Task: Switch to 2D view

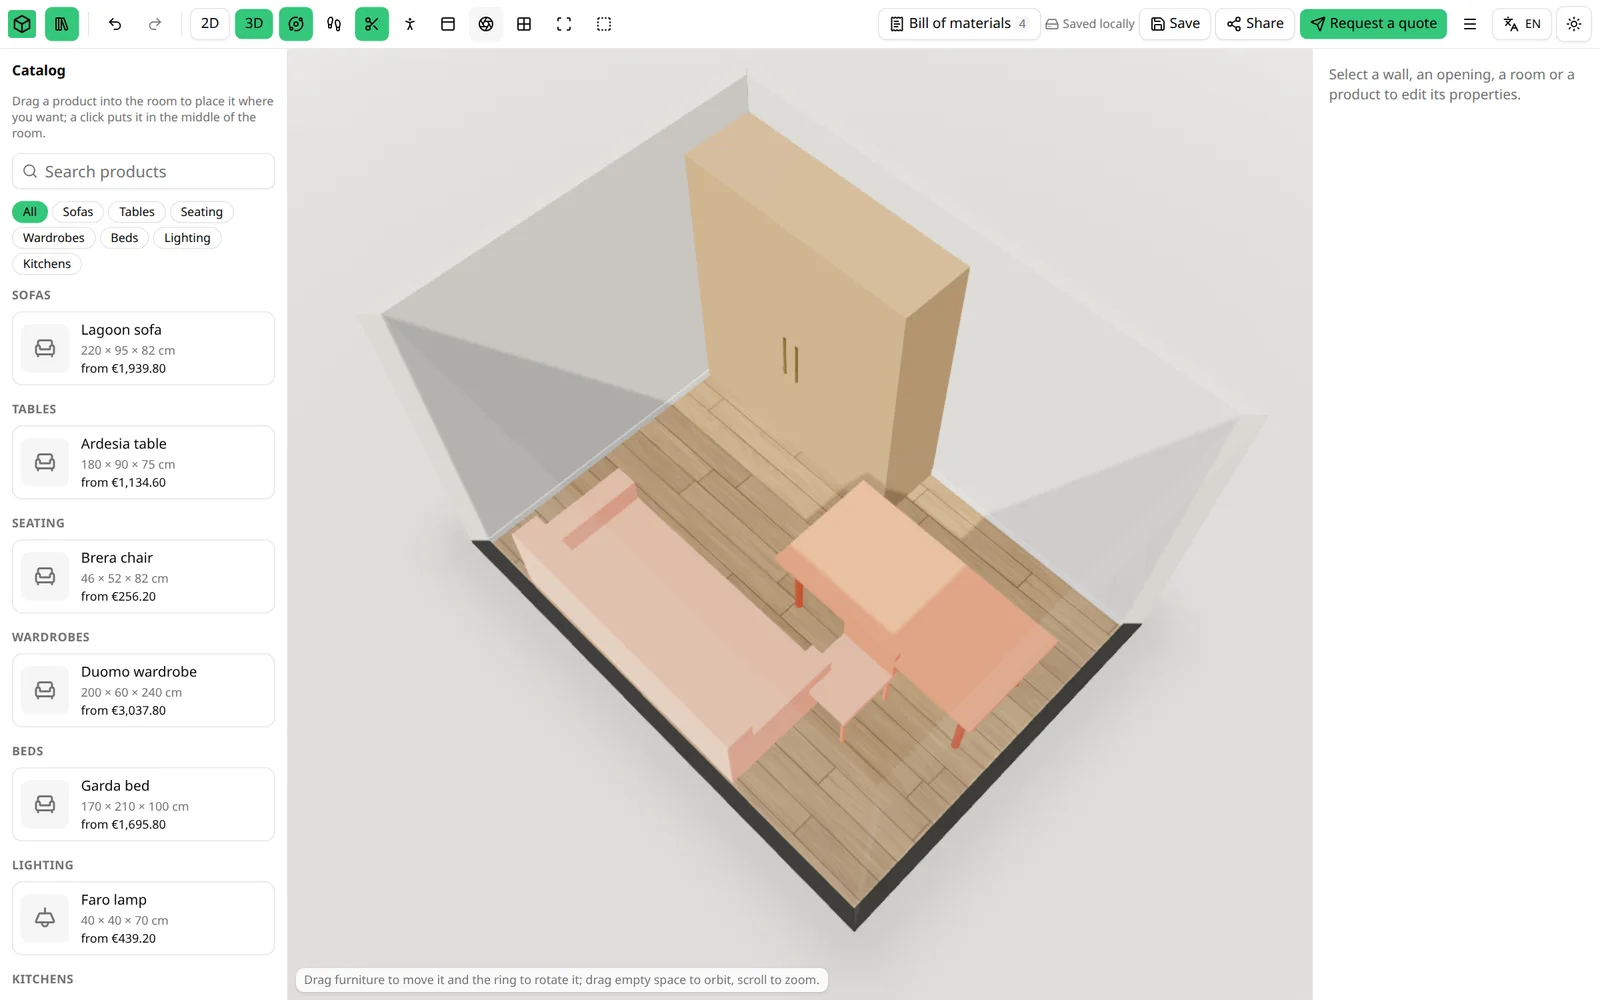Action: [210, 24]
